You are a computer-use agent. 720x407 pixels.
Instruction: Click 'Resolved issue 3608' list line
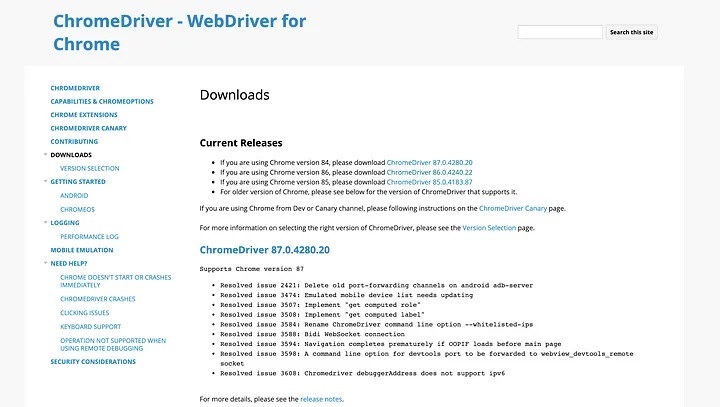(x=362, y=373)
